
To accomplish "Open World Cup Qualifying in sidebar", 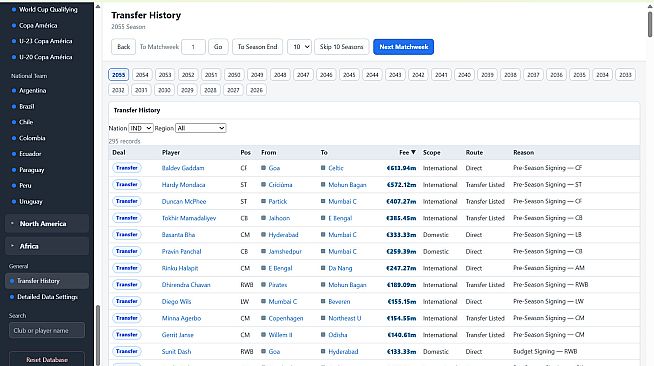I will pos(47,9).
